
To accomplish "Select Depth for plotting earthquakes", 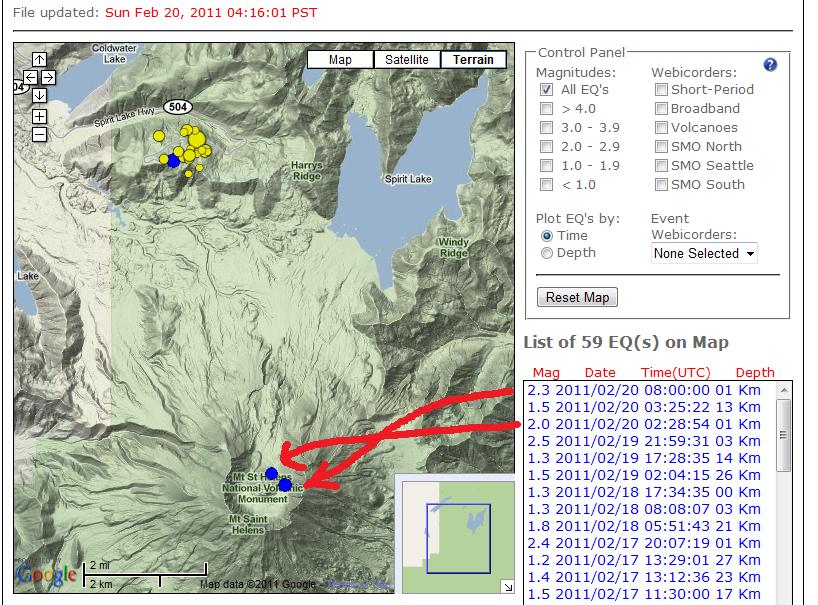I will pyautogui.click(x=547, y=254).
